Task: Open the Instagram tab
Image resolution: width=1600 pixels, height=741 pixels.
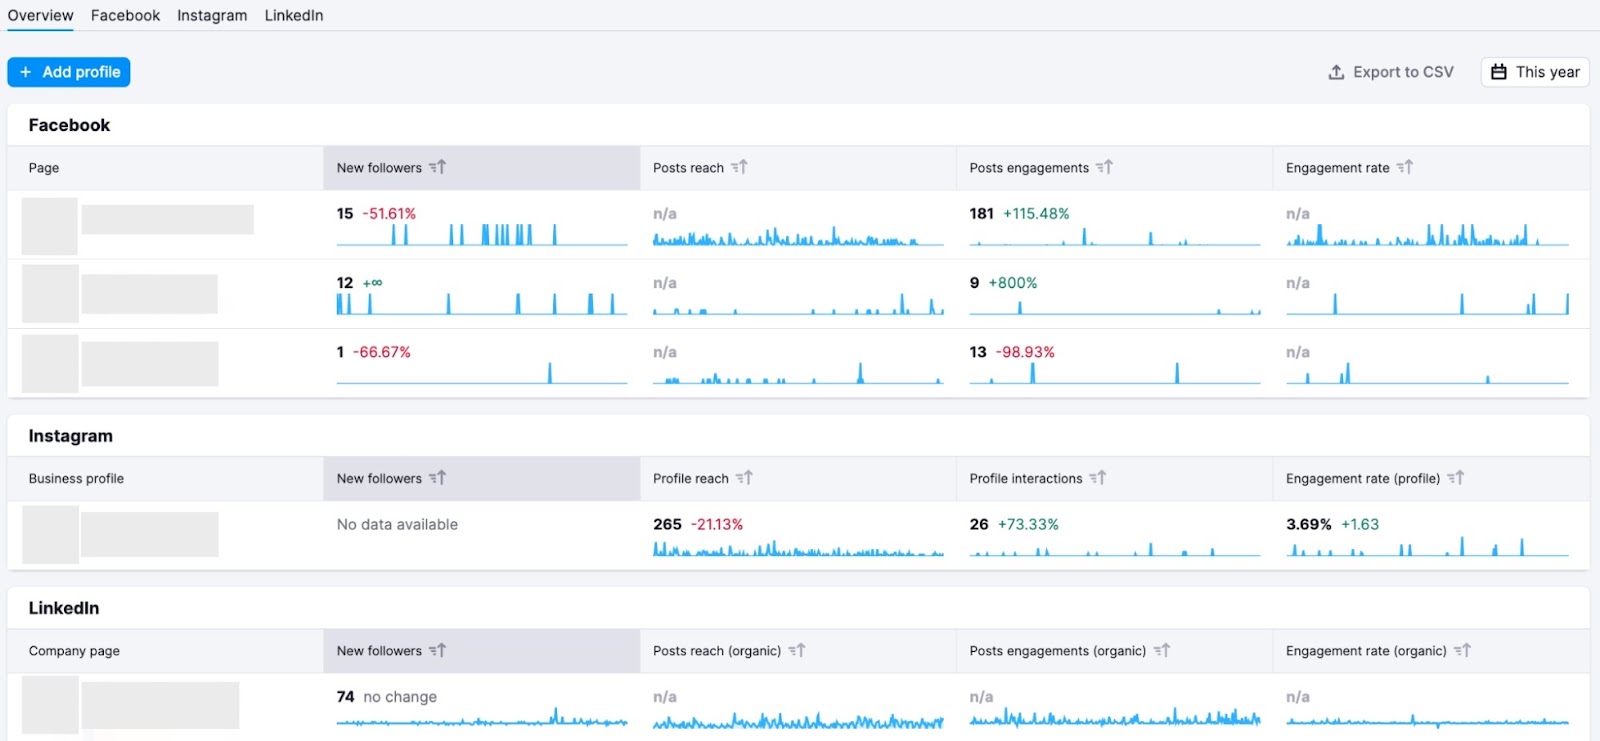Action: click(x=212, y=15)
